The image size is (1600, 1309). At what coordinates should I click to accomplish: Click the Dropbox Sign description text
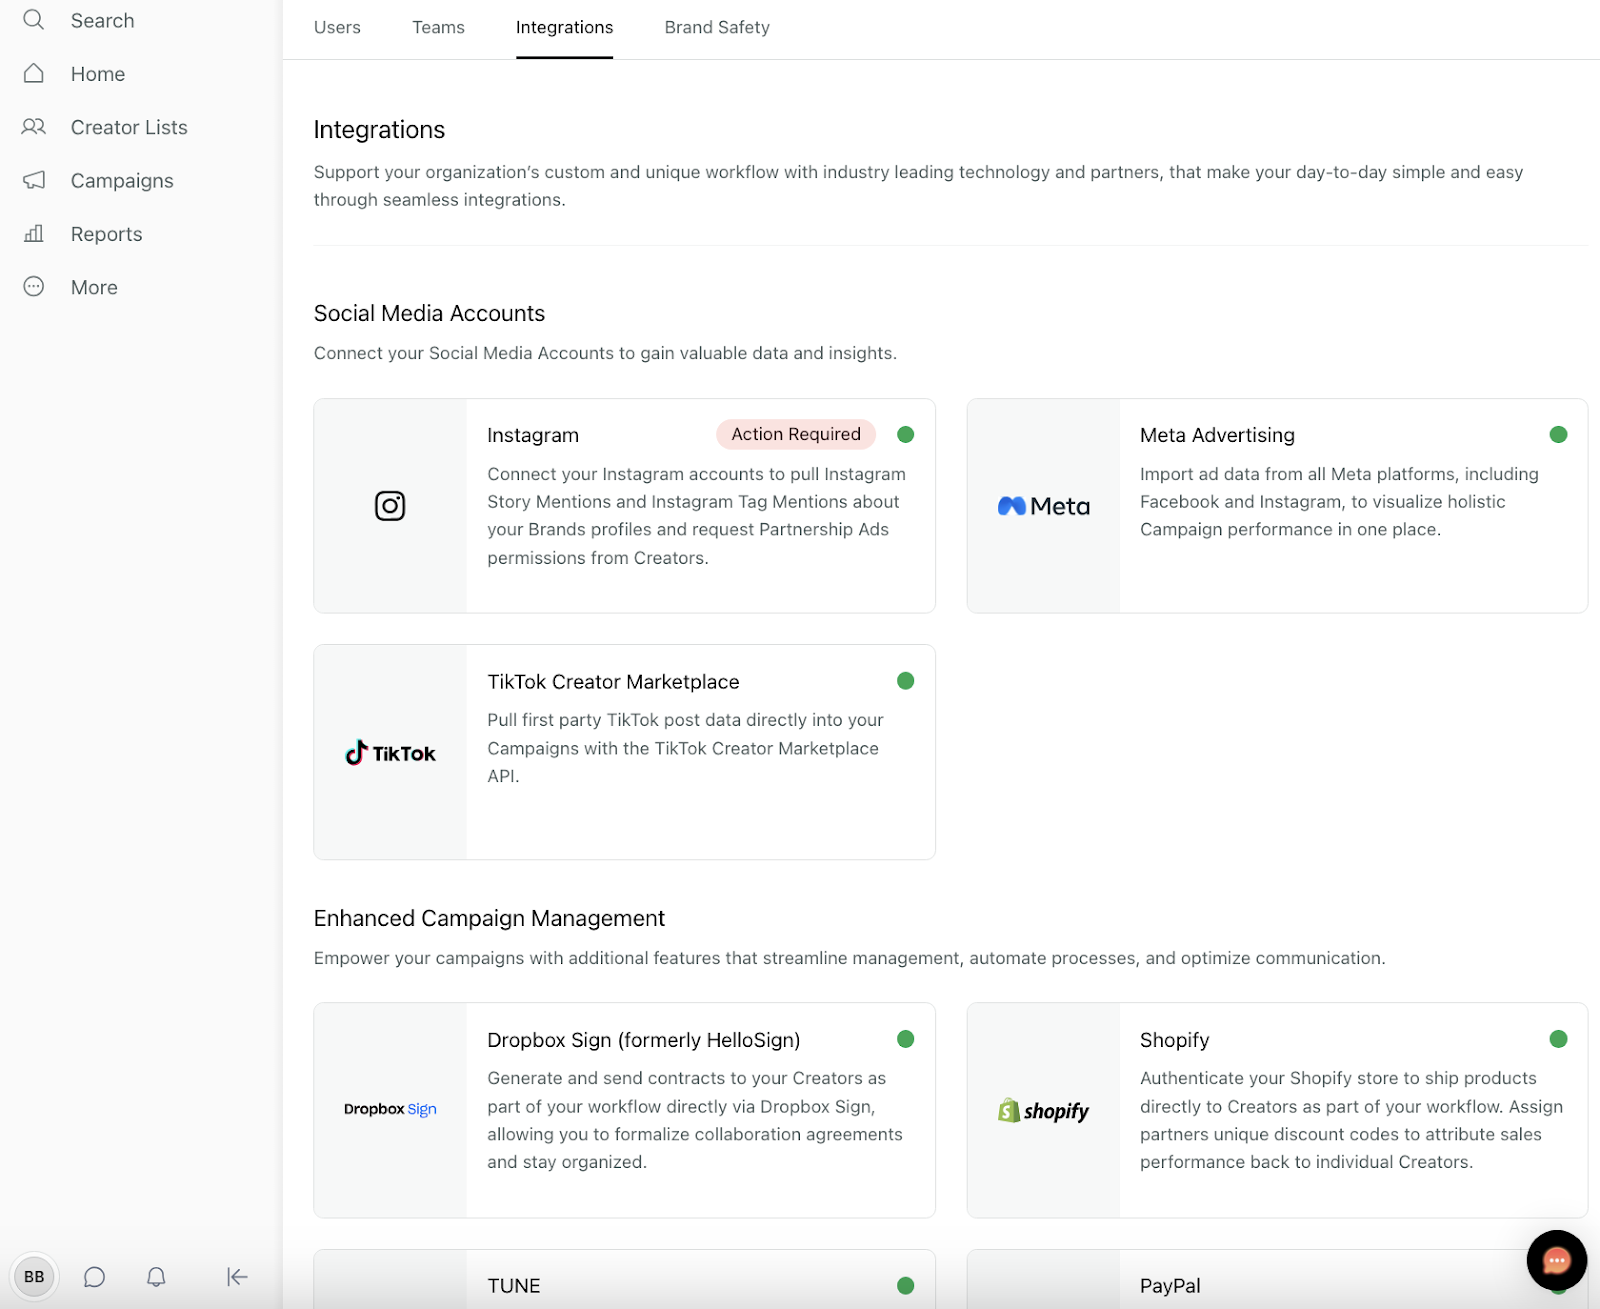[x=694, y=1120]
